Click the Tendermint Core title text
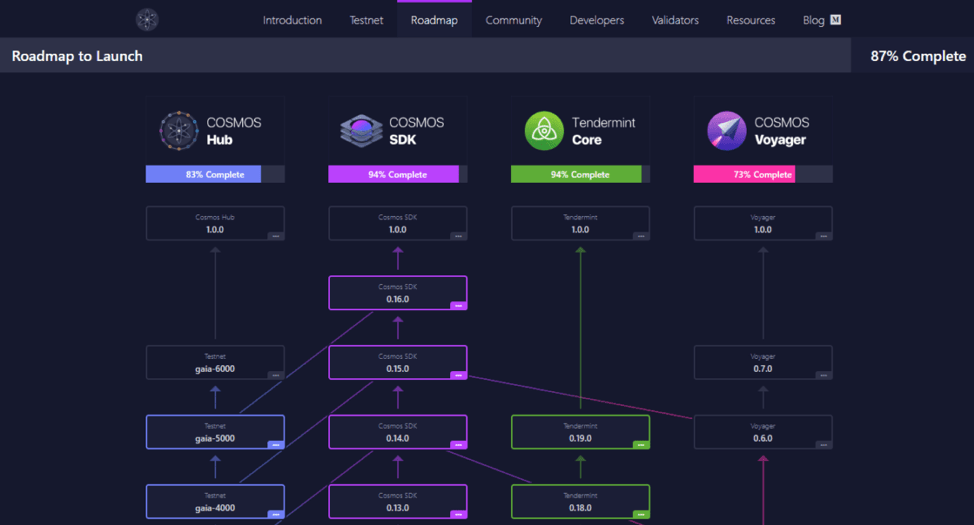The width and height of the screenshot is (974, 525). pyautogui.click(x=603, y=131)
